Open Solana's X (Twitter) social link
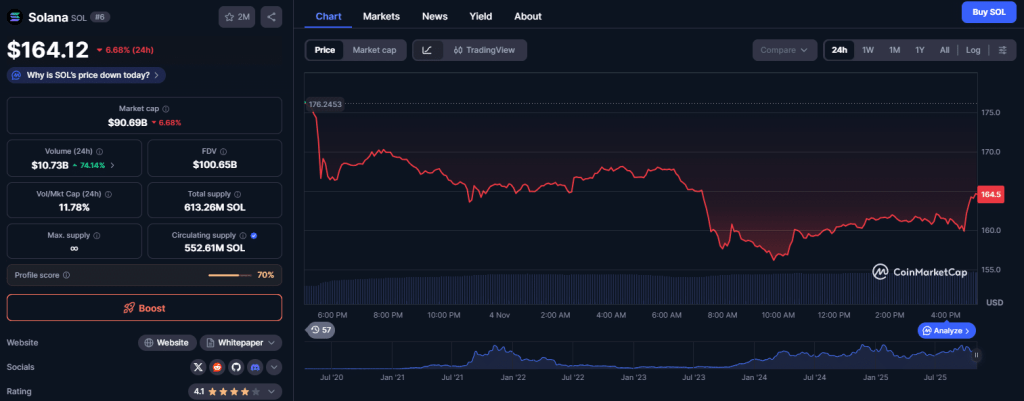 point(198,367)
